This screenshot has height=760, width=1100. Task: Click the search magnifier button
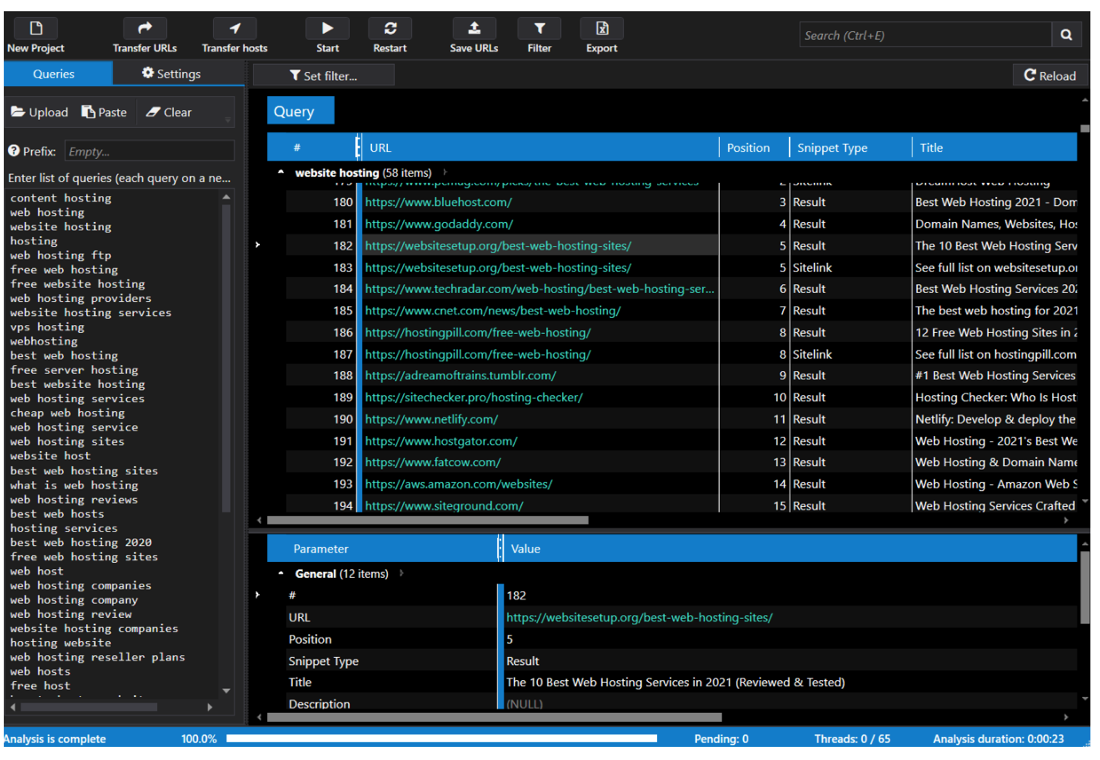tap(1066, 35)
